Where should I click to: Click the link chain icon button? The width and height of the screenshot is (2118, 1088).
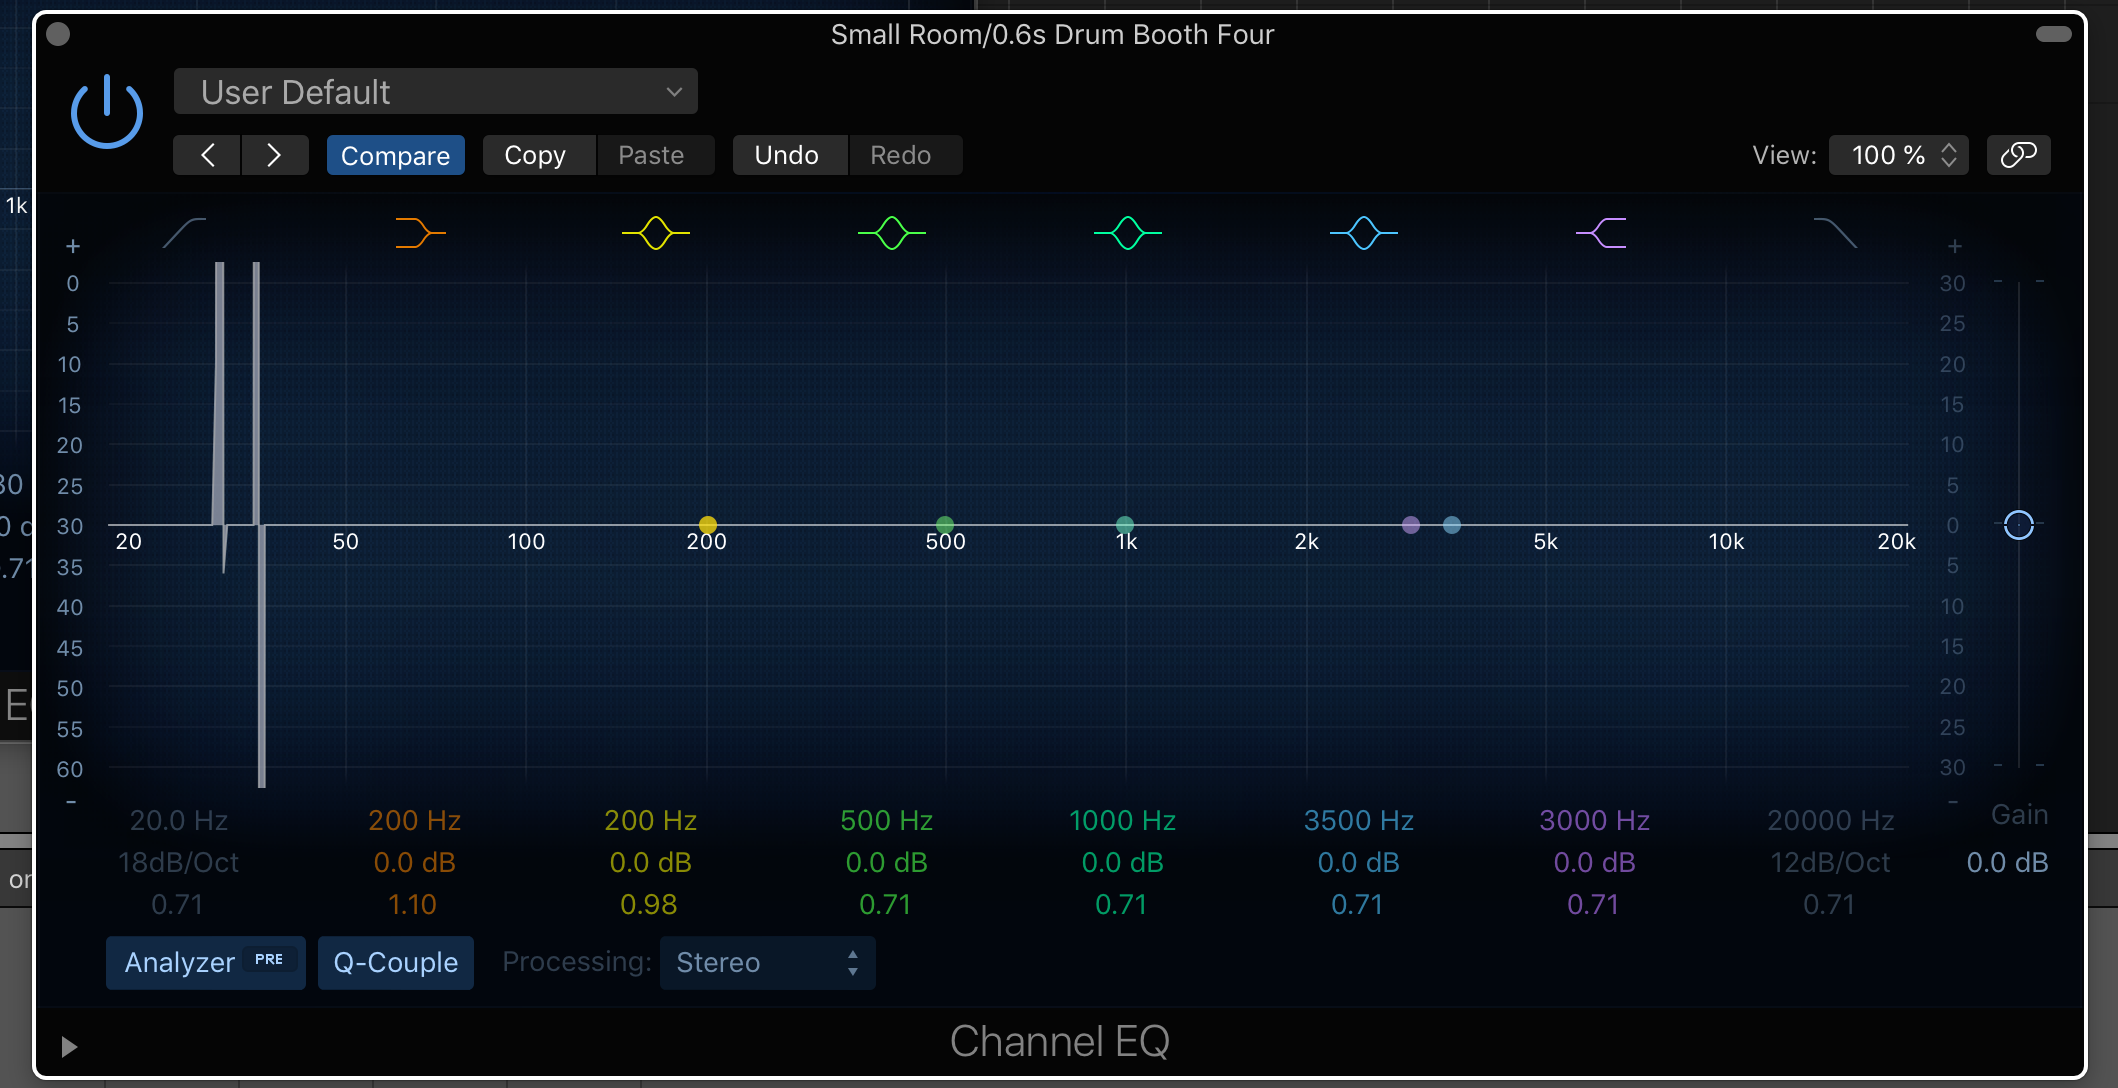[2018, 155]
